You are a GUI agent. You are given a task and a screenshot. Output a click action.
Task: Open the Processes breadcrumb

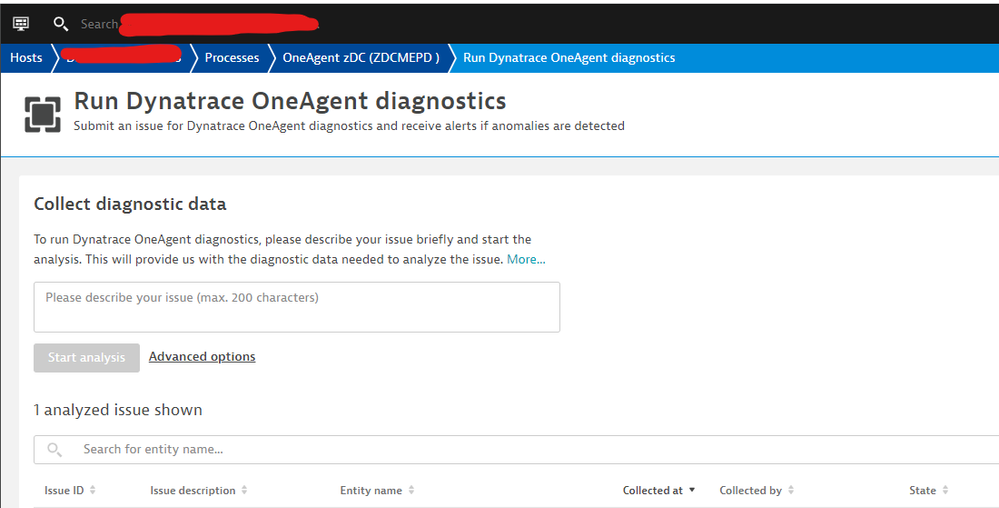tap(232, 57)
